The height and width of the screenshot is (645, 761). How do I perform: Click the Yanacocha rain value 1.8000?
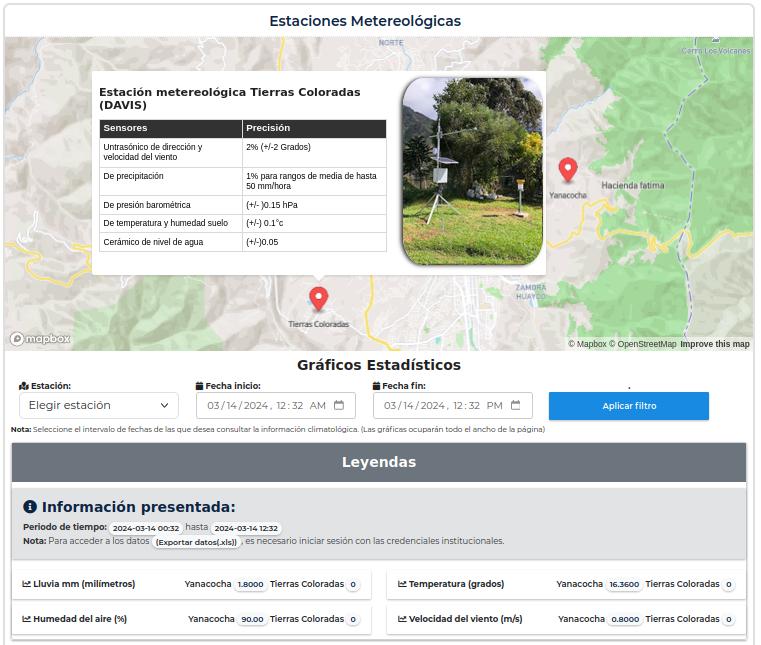click(250, 584)
